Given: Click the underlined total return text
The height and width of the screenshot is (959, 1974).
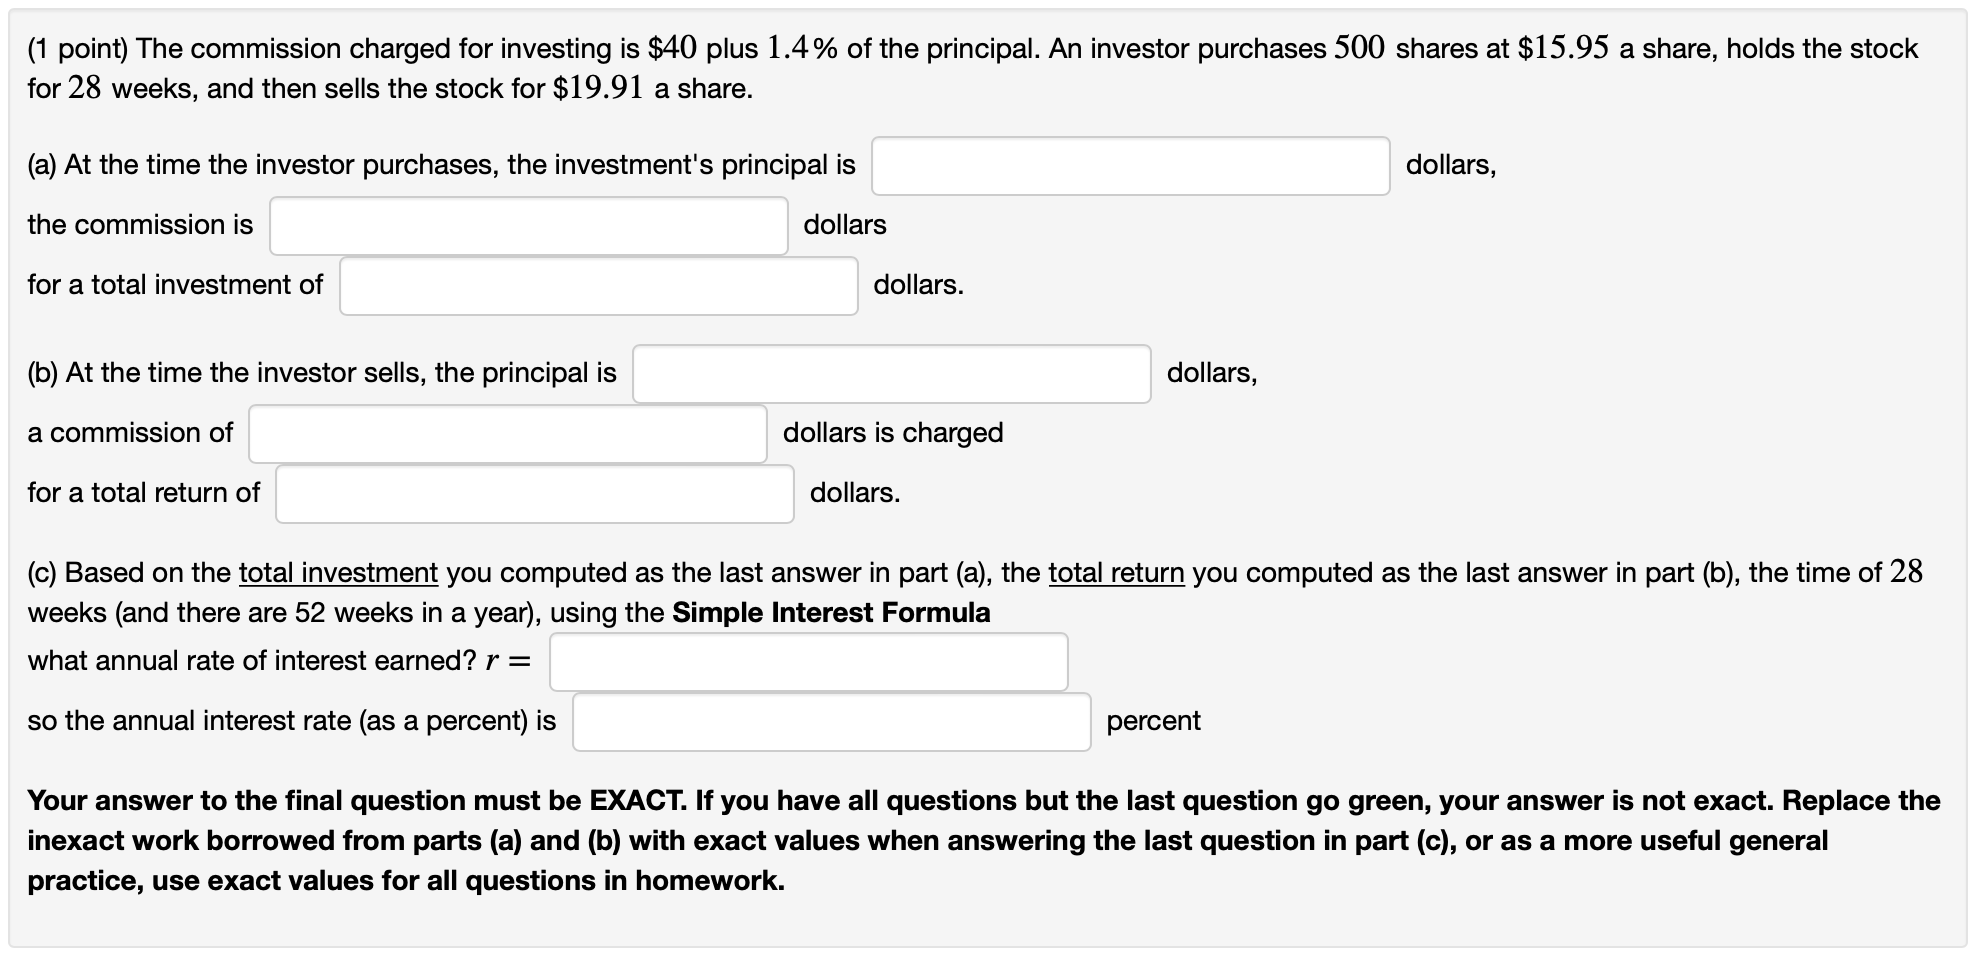Looking at the screenshot, I should pos(1115,573).
